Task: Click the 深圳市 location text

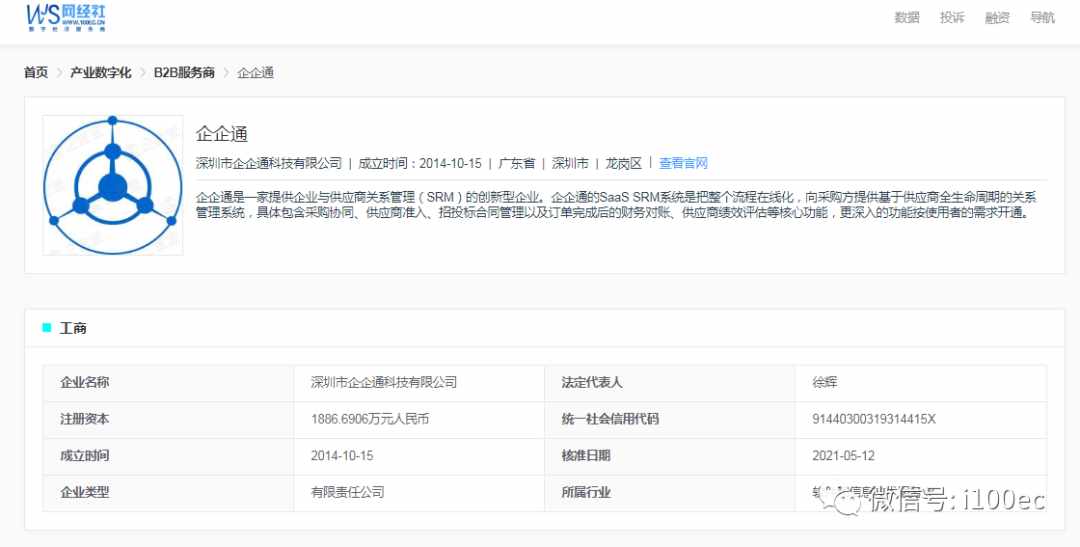Action: click(570, 163)
